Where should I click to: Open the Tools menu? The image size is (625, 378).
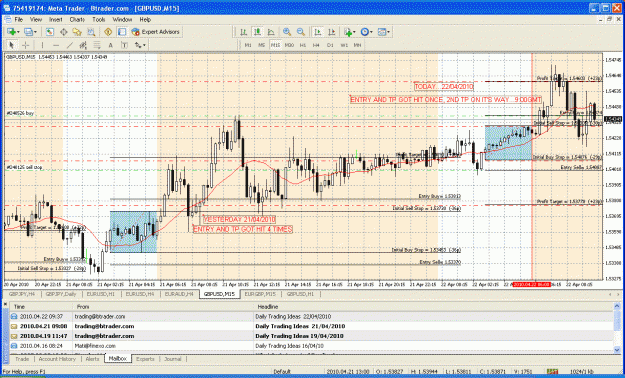tap(98, 19)
